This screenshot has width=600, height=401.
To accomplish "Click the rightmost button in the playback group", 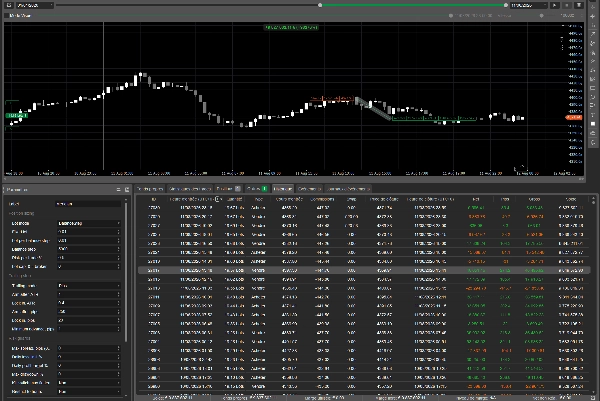I will point(579,5).
